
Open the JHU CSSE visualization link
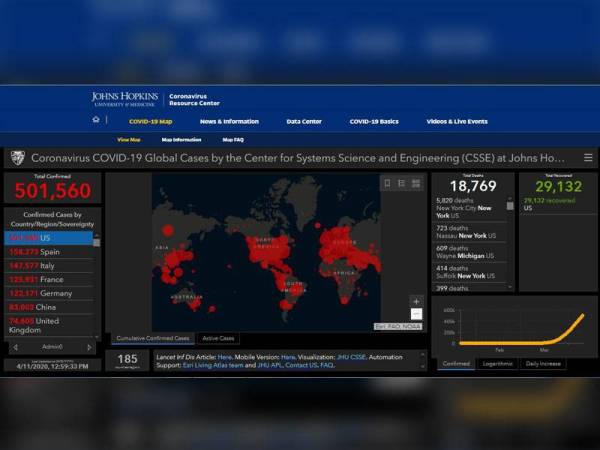coord(351,357)
